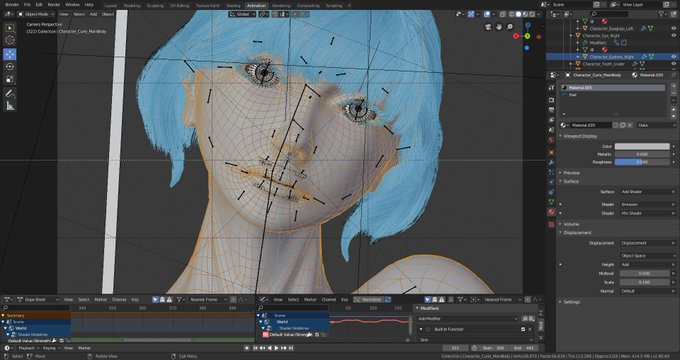This screenshot has width=680, height=360.
Task: Select the Cursor tool in the viewport toolbar
Action: [x=10, y=40]
